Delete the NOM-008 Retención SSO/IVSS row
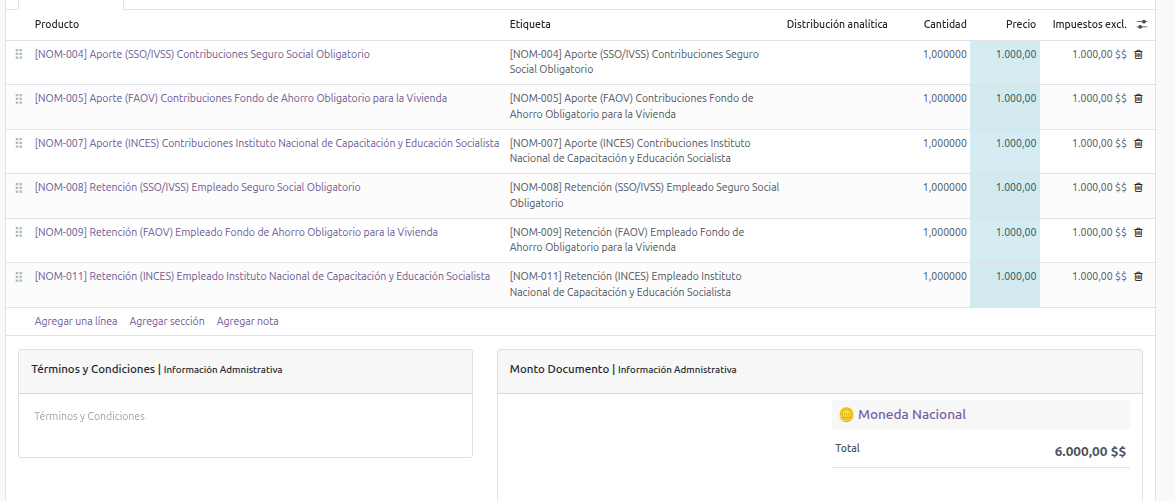Screen dimensions: 1175x501 pyautogui.click(x=1138, y=188)
